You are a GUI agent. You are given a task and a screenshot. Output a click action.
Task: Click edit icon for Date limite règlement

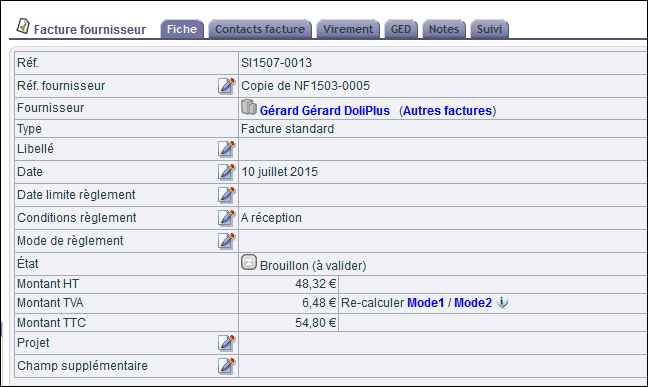tap(226, 195)
